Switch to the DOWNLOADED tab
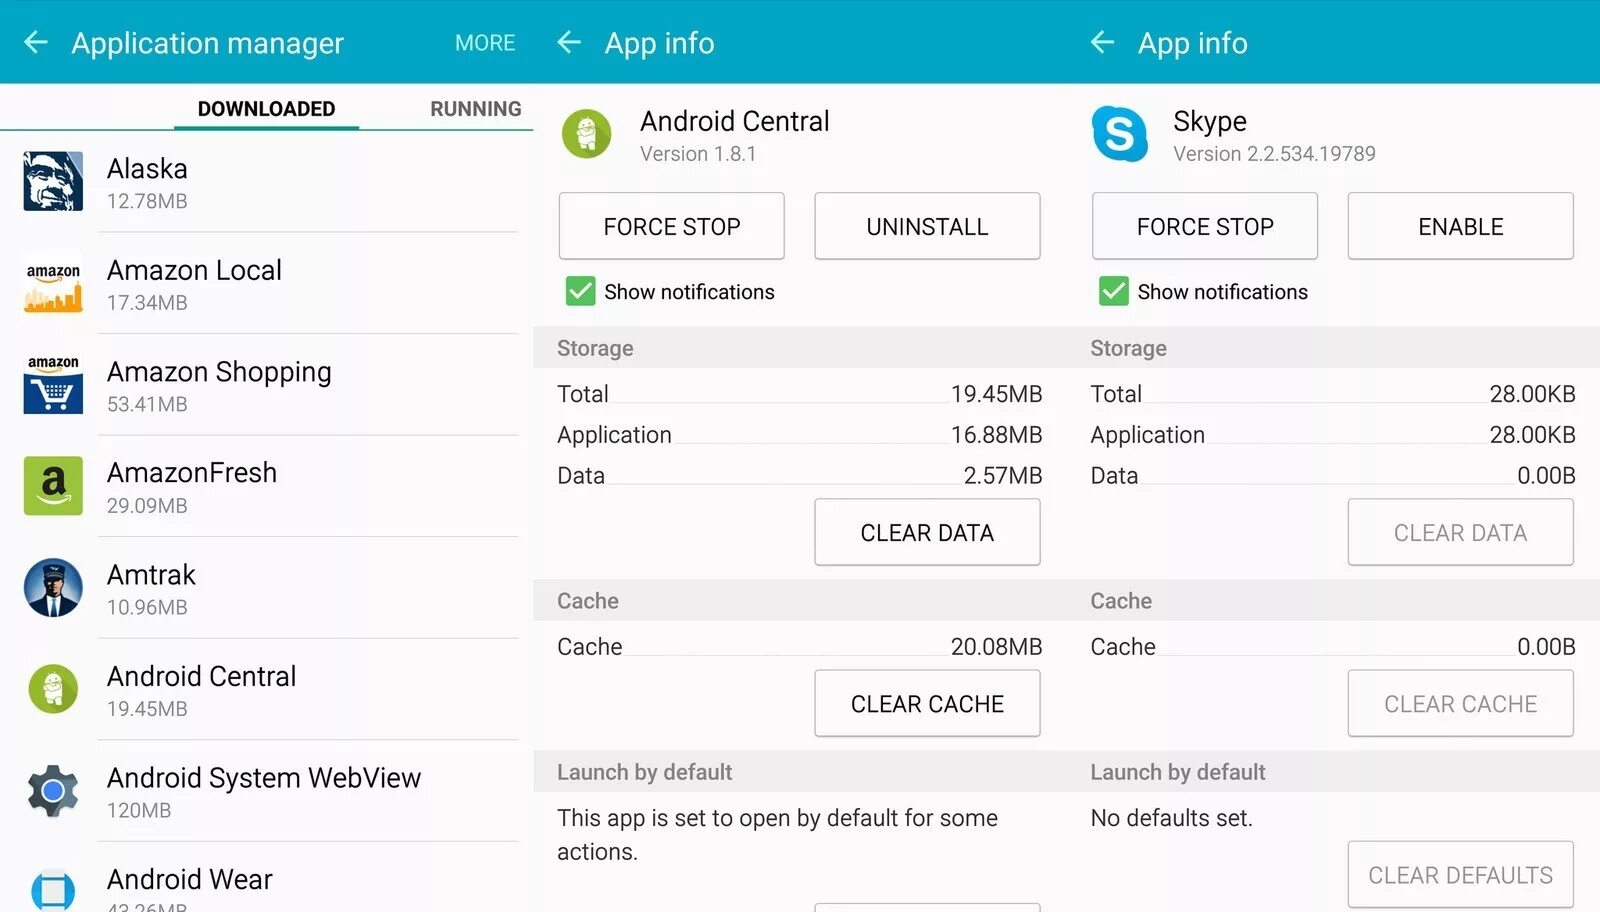 [x=266, y=109]
